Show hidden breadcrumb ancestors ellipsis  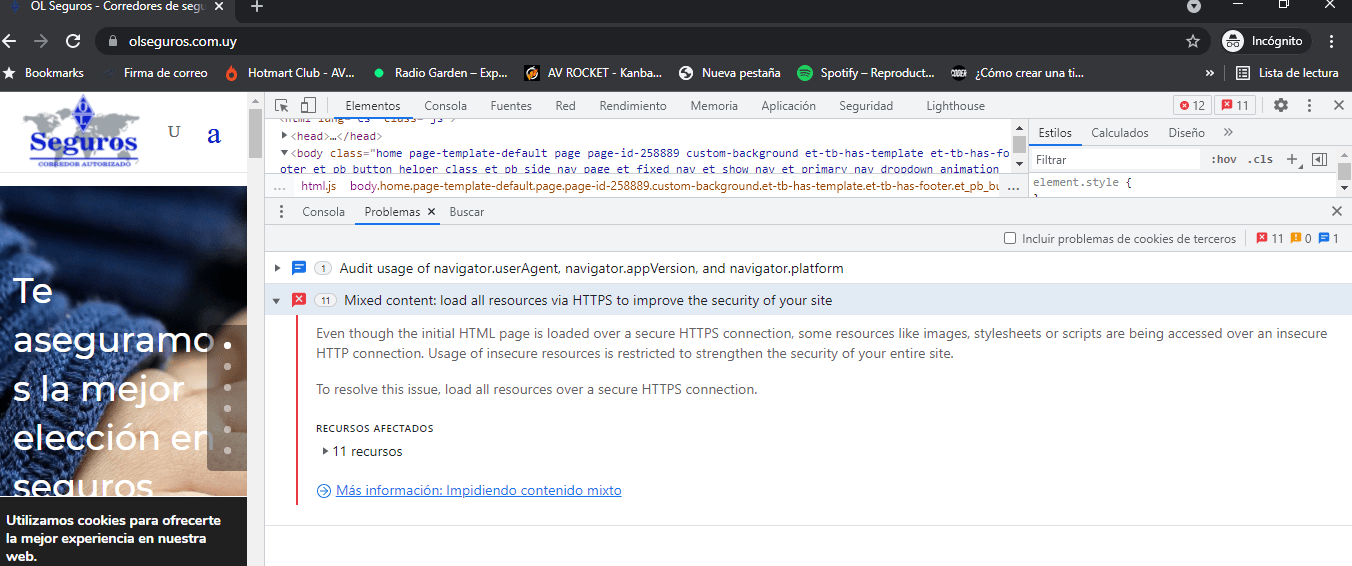279,186
